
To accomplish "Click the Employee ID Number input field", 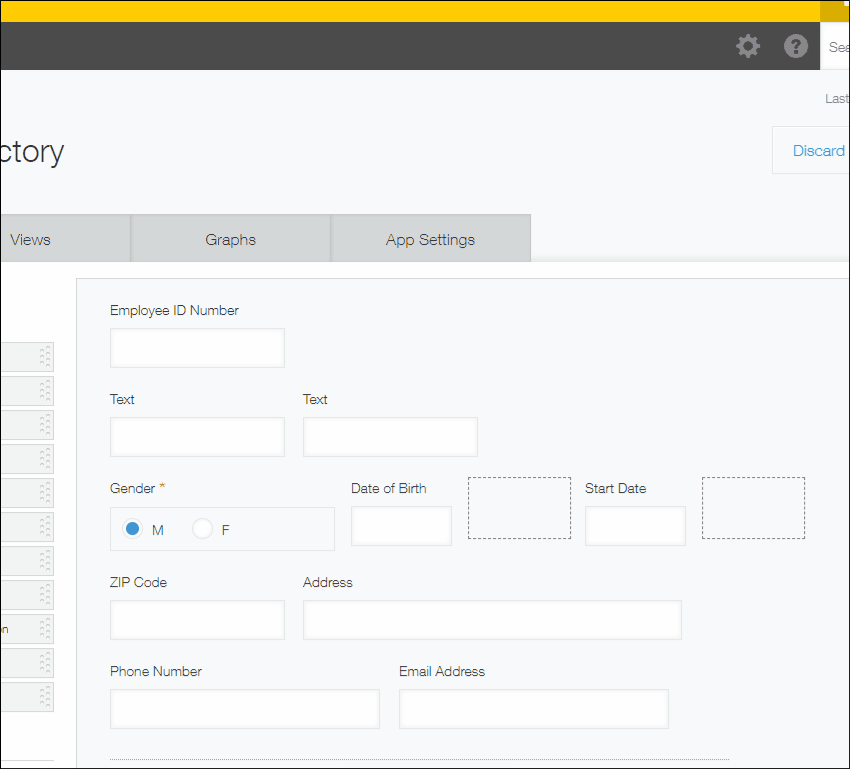I will pyautogui.click(x=197, y=348).
